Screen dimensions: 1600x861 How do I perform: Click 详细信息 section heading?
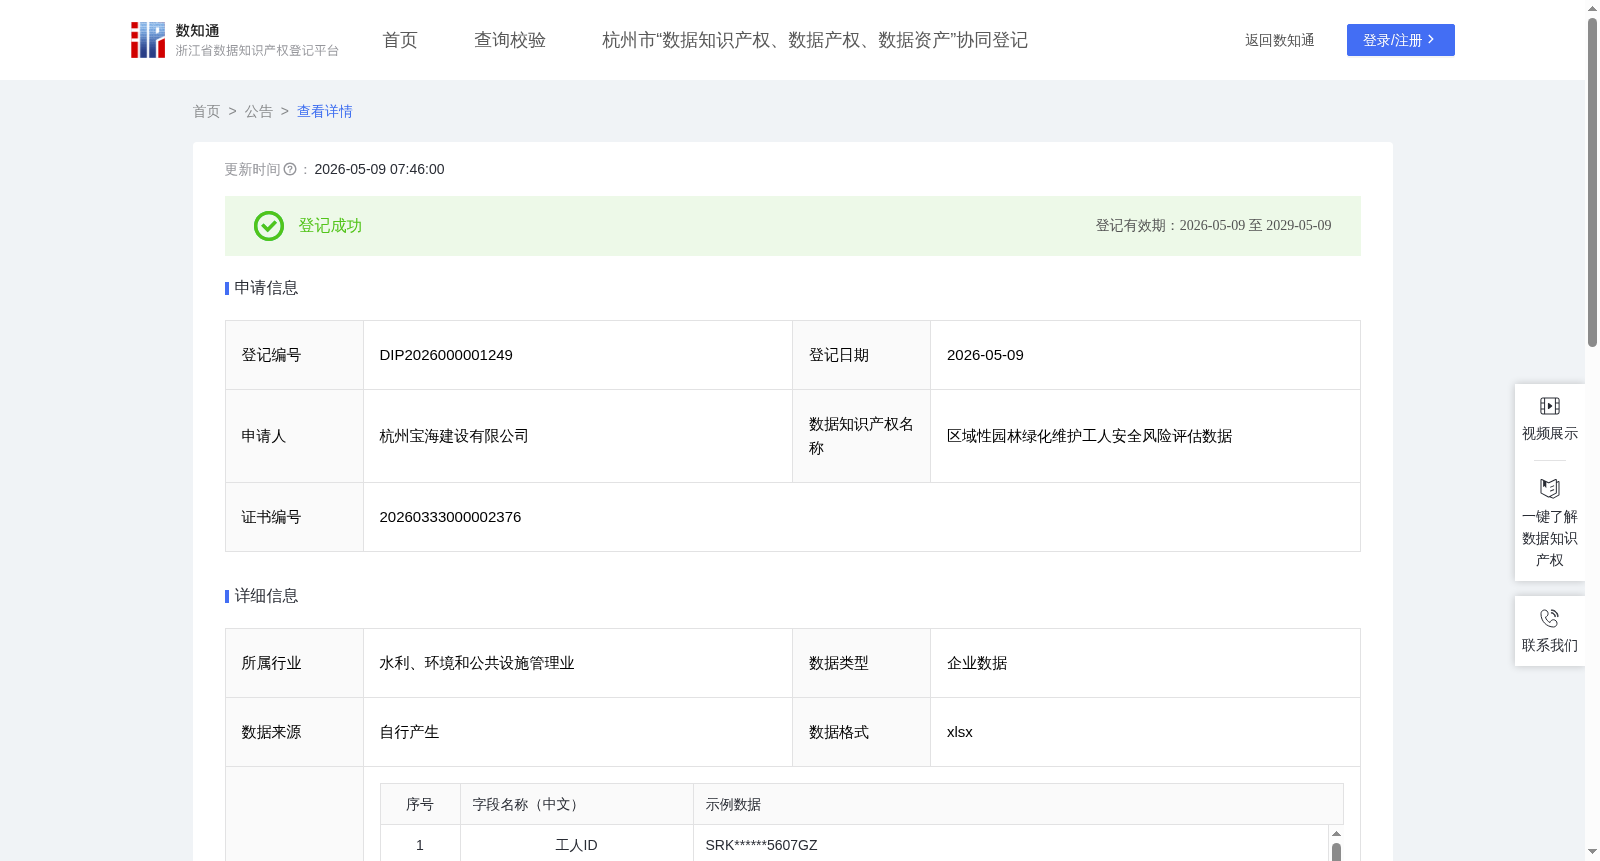coord(266,596)
